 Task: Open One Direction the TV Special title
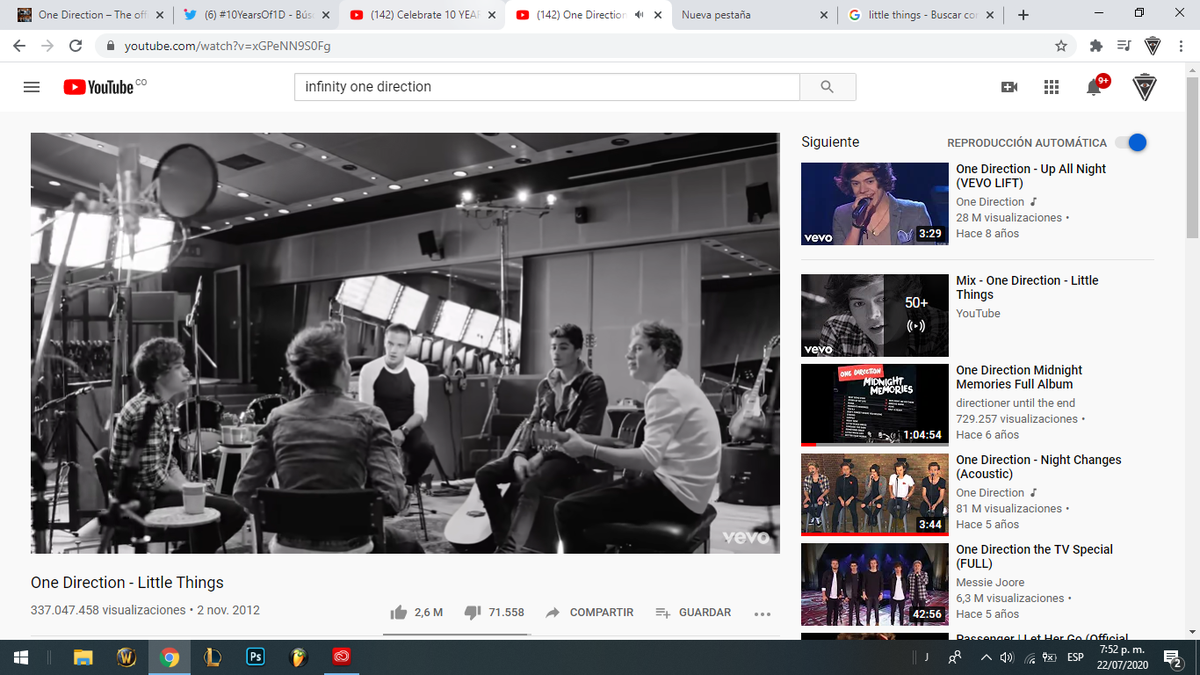[x=1034, y=556]
